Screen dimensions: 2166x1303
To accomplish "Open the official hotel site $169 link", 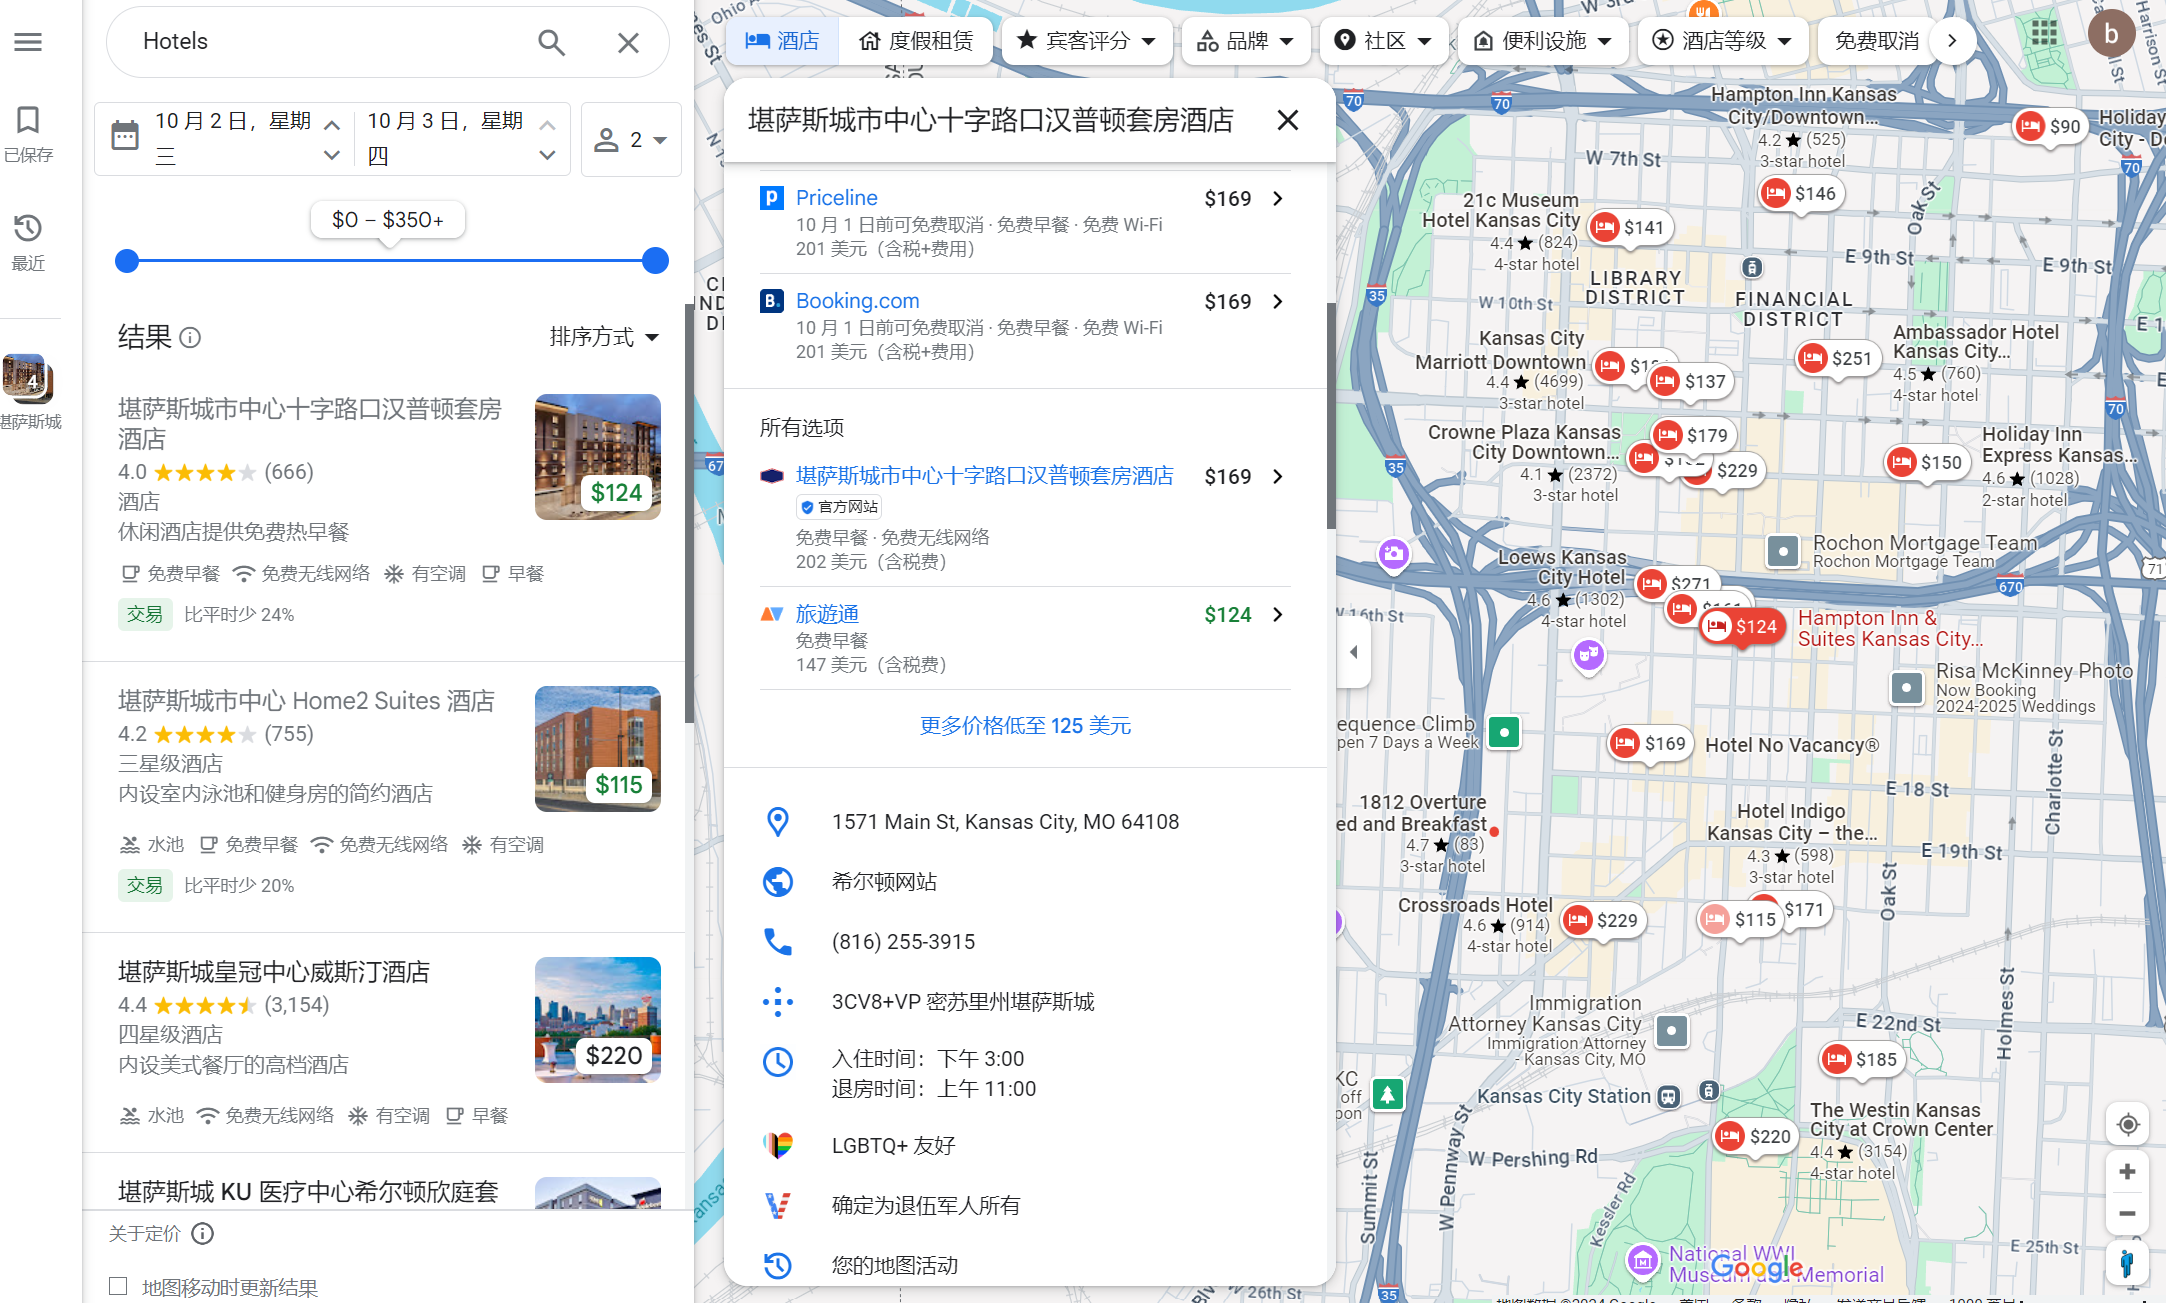I will coord(984,476).
